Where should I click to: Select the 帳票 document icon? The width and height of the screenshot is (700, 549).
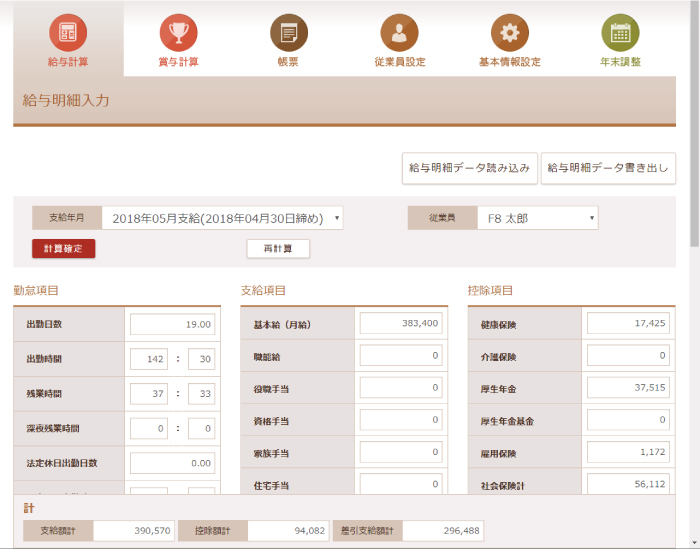click(x=288, y=33)
